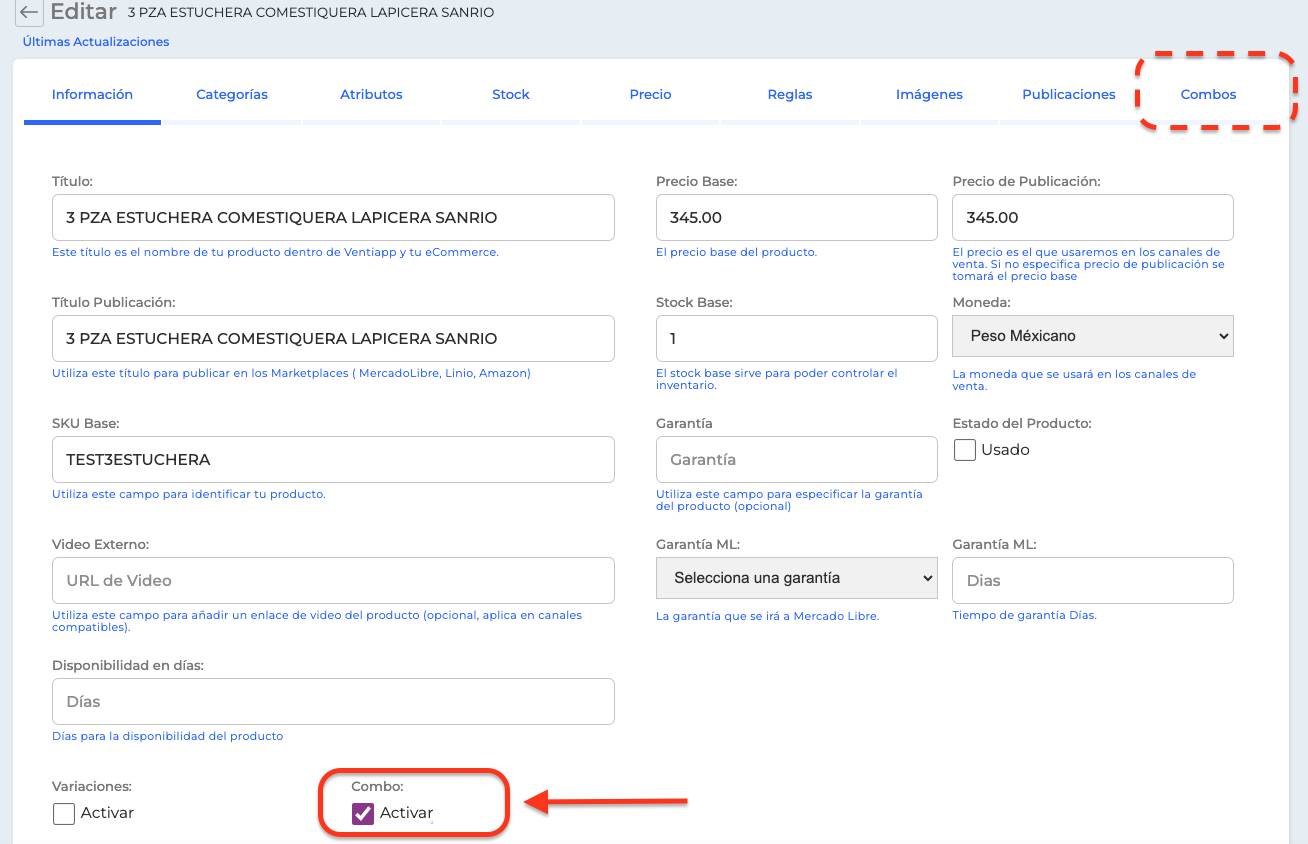
Task: Edit the Precio de Publicación field
Action: tap(1093, 217)
